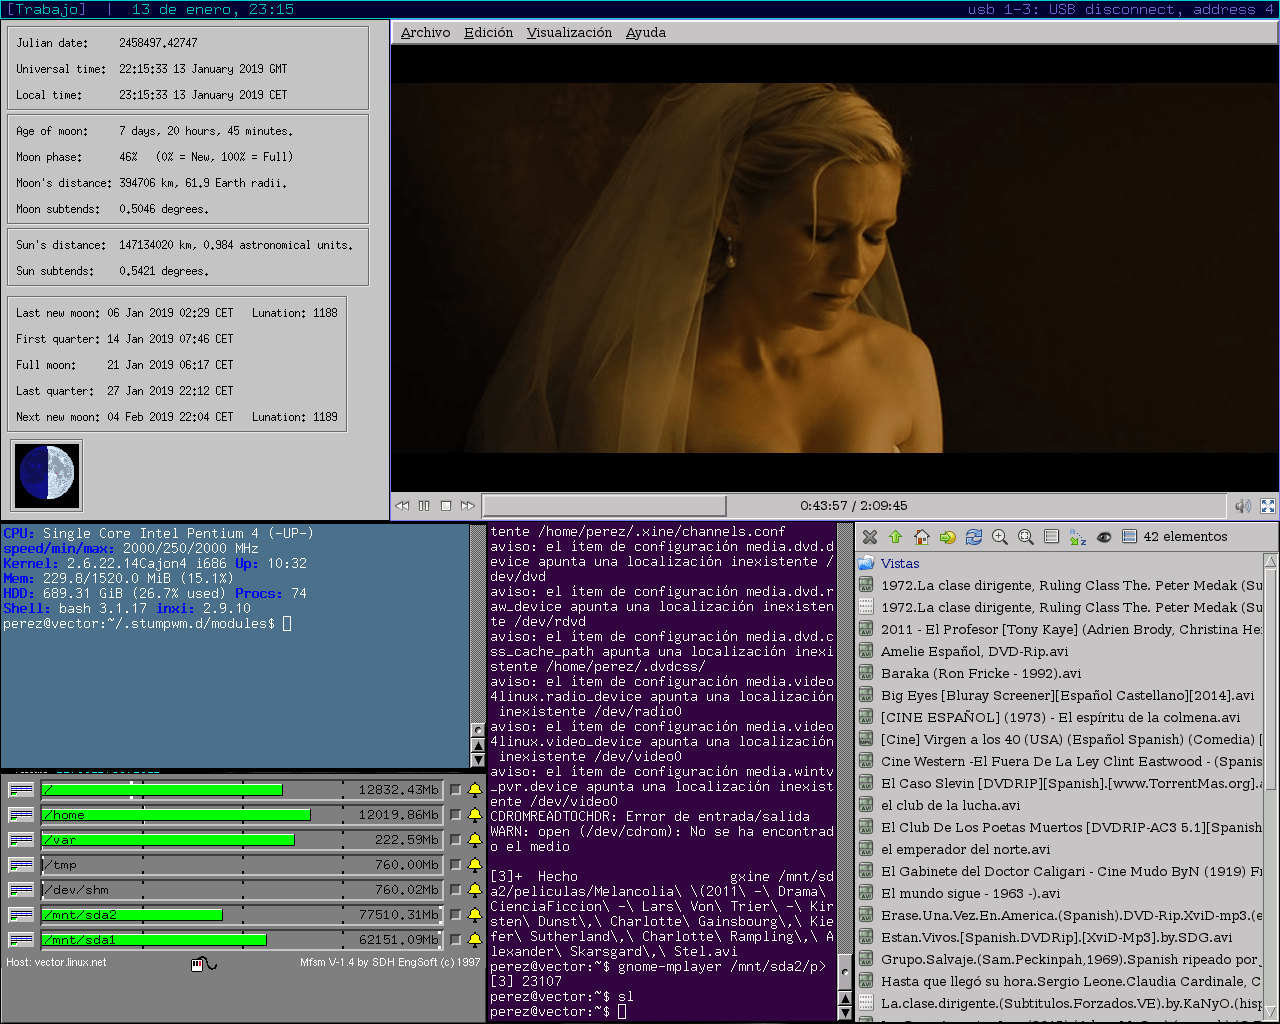Select the Big Eyes Bluray Screener file
Viewport: 1280px width, 1024px height.
1067,695
